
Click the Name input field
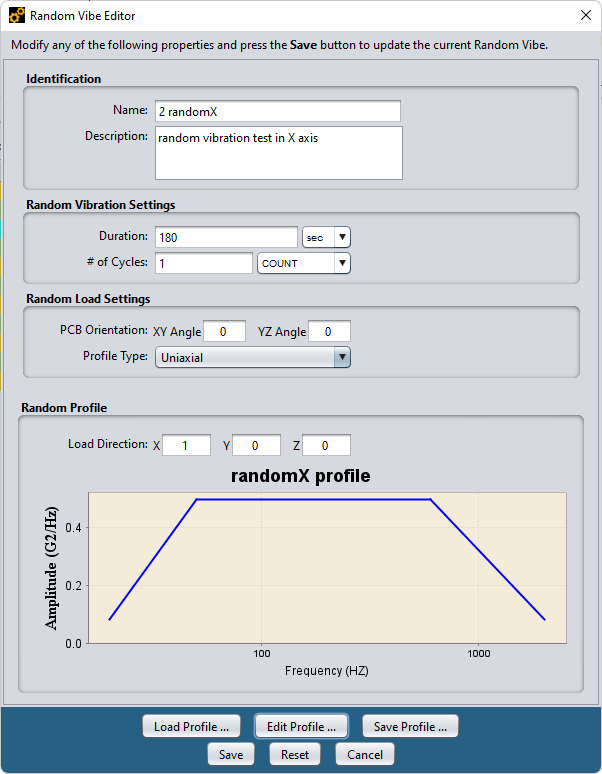277,111
